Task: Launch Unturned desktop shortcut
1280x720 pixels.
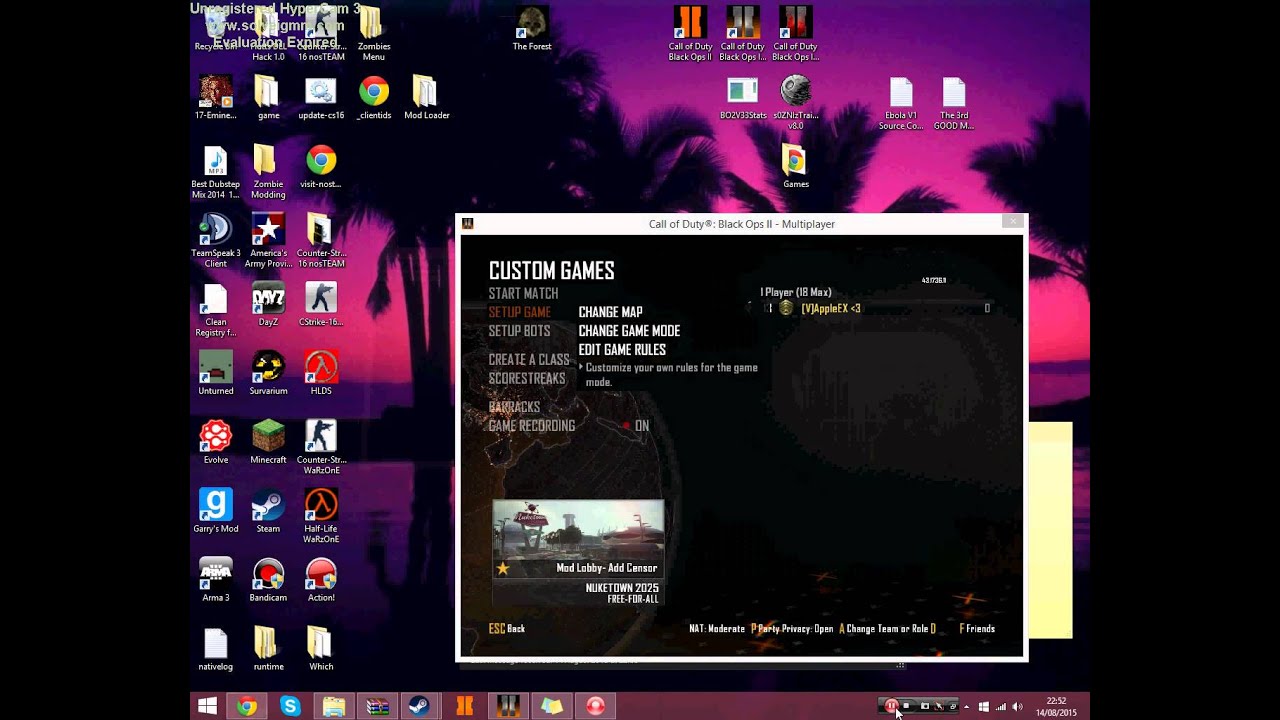Action: [x=215, y=373]
